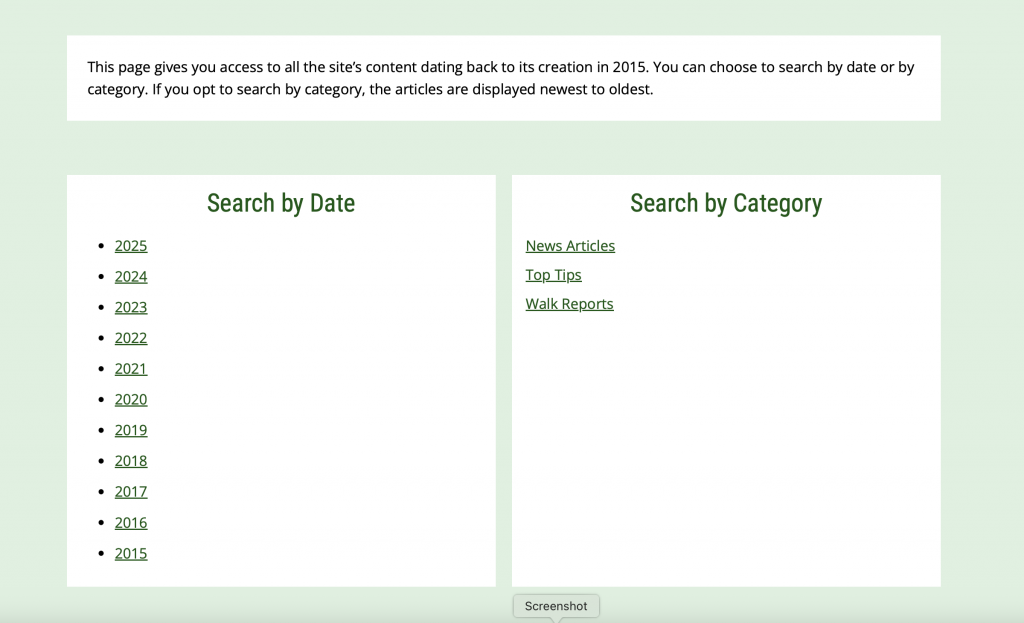The image size is (1024, 623).
Task: Browse the Top Tips category
Action: coord(553,275)
